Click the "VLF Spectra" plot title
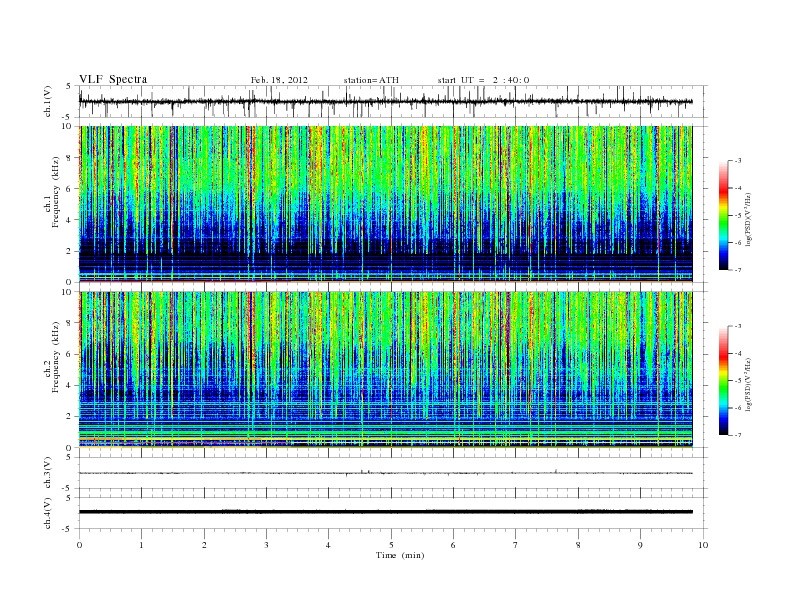792x612 pixels. (113, 79)
